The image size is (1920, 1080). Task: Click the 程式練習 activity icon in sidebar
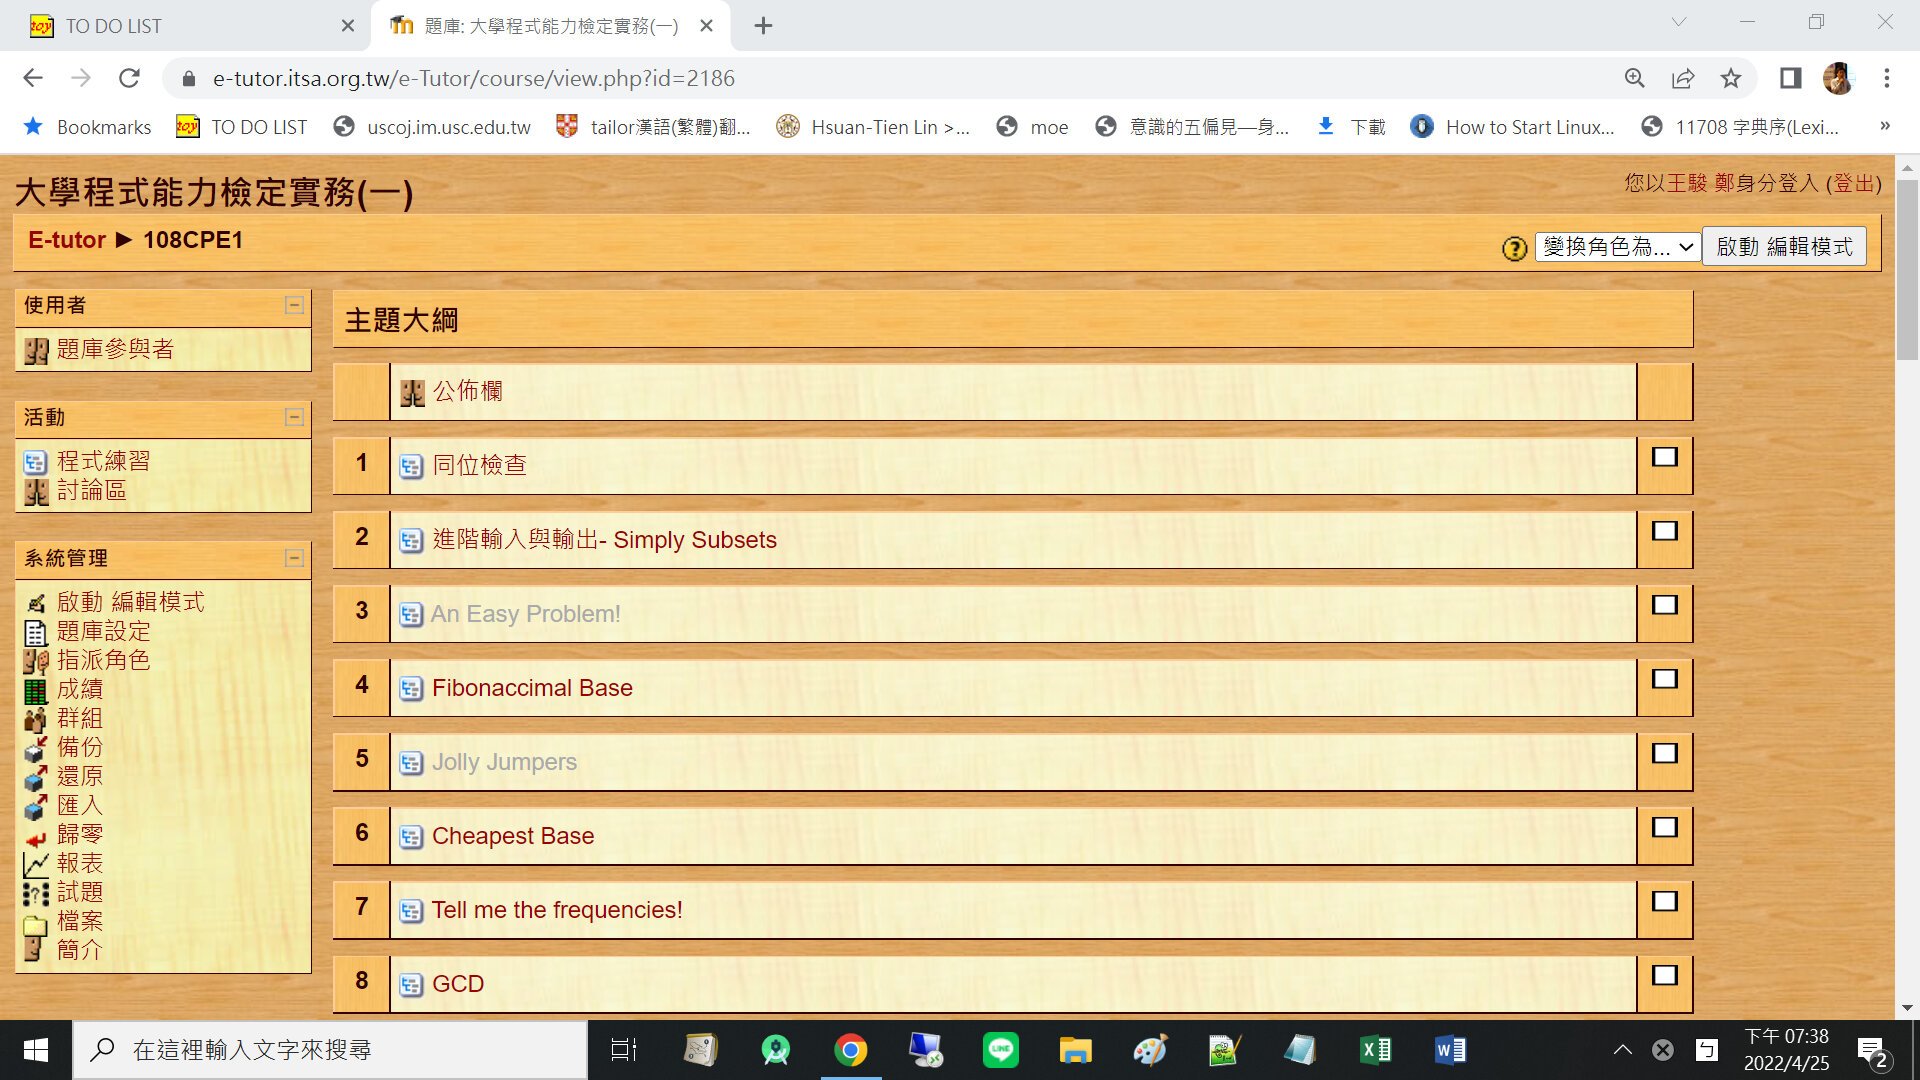pyautogui.click(x=35, y=462)
